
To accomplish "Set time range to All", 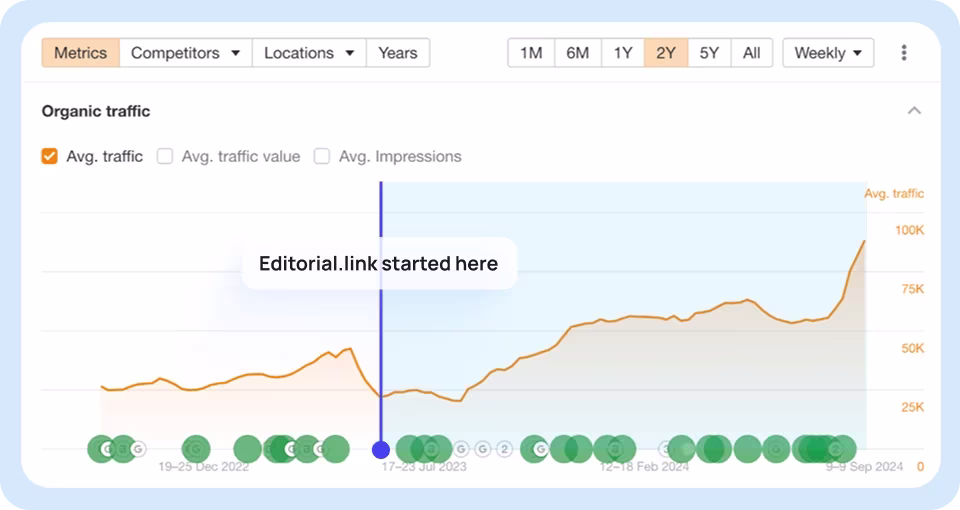I will coord(752,53).
